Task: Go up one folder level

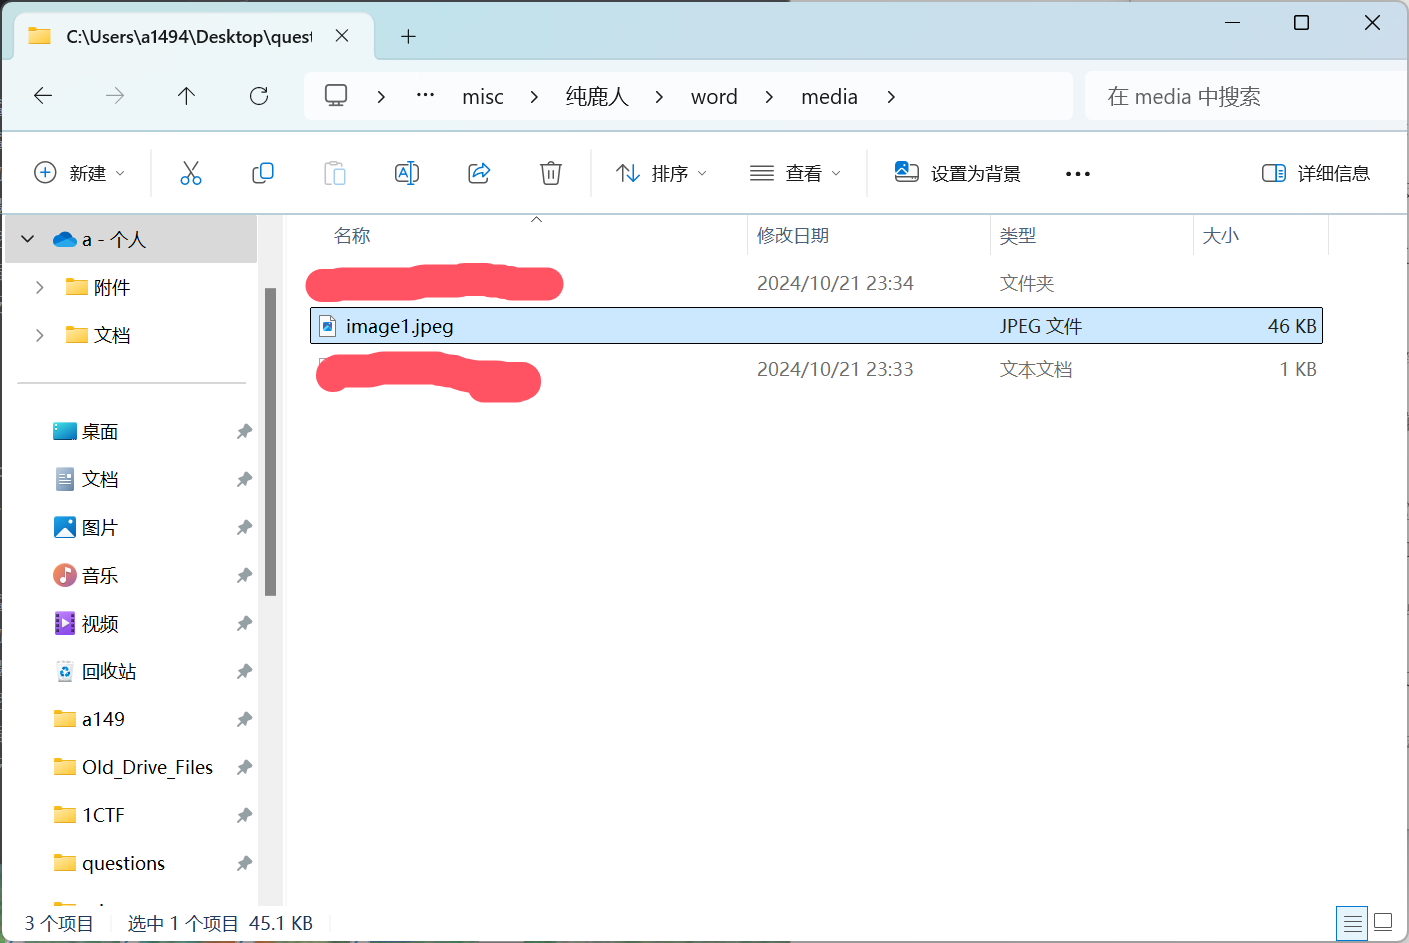Action: tap(187, 96)
